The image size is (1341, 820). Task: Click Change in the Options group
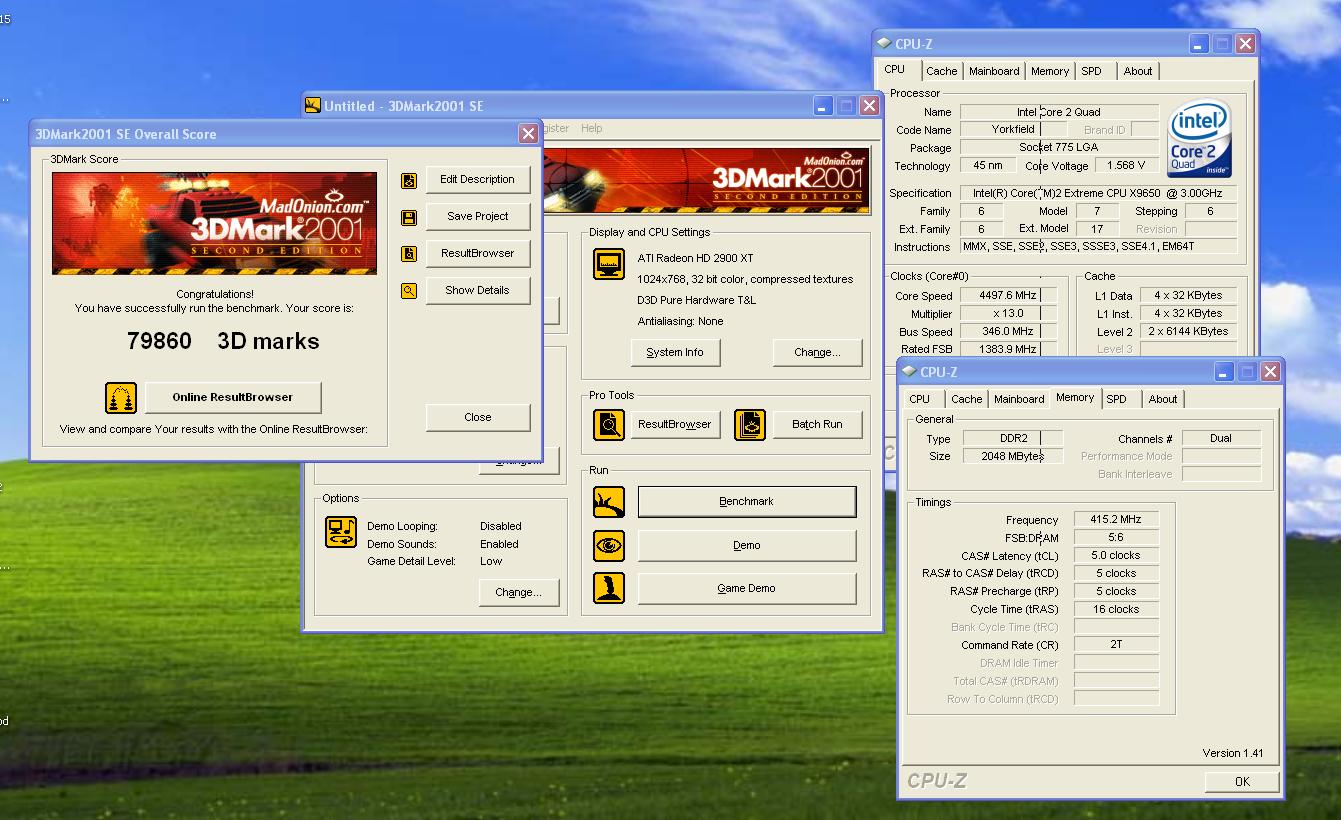click(518, 592)
